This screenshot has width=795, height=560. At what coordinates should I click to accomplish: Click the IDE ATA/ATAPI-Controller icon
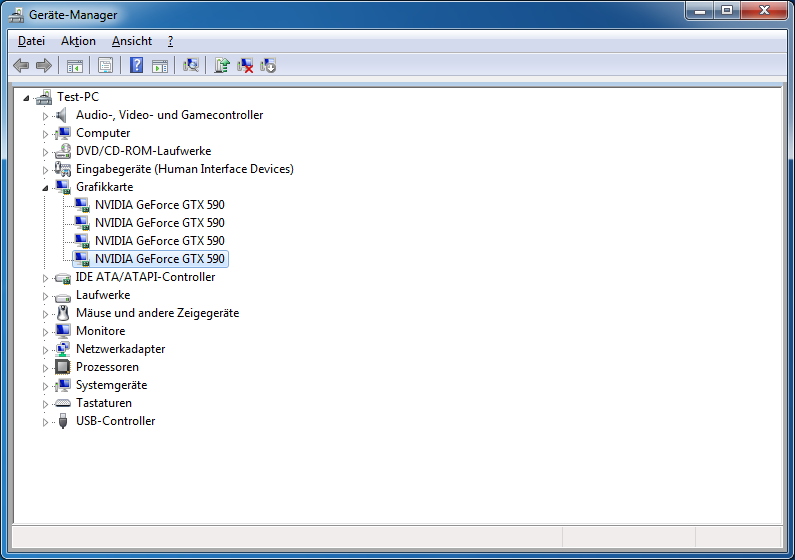(62, 278)
